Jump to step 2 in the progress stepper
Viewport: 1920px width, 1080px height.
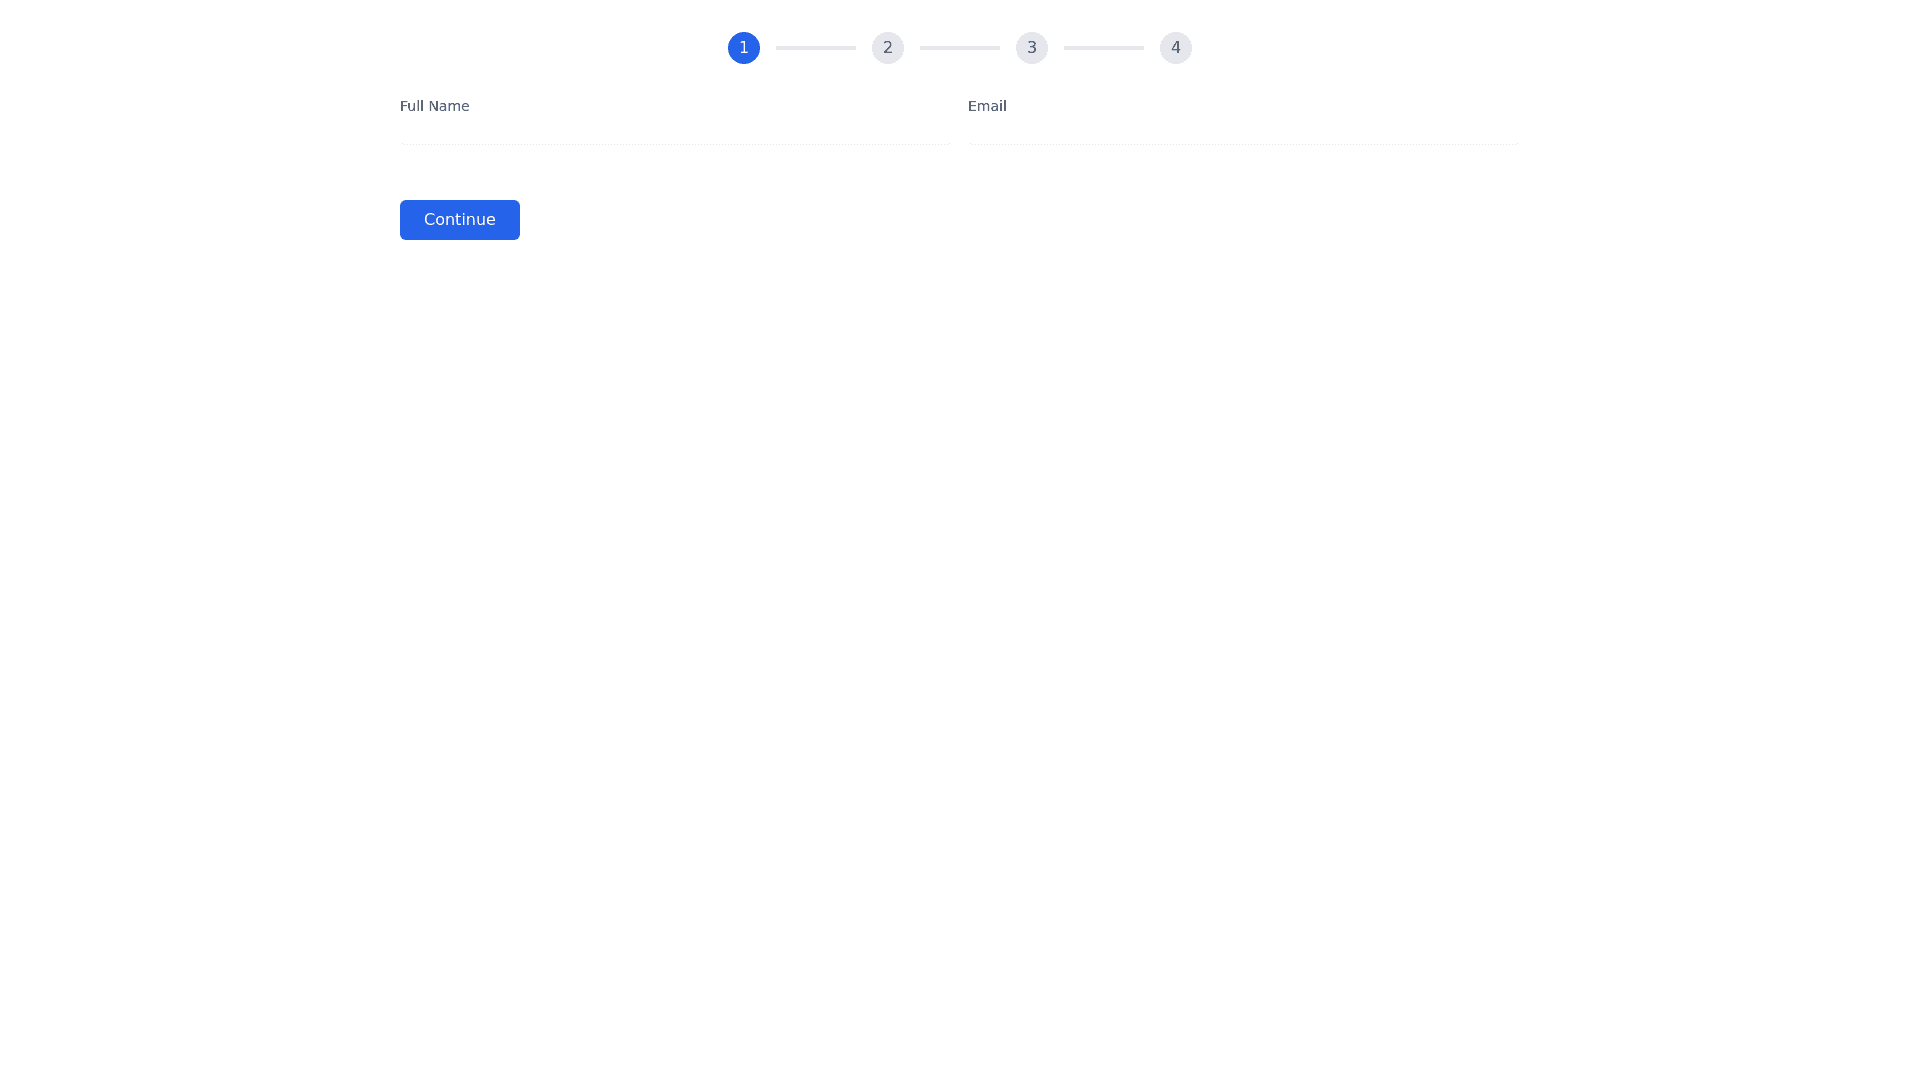[887, 48]
